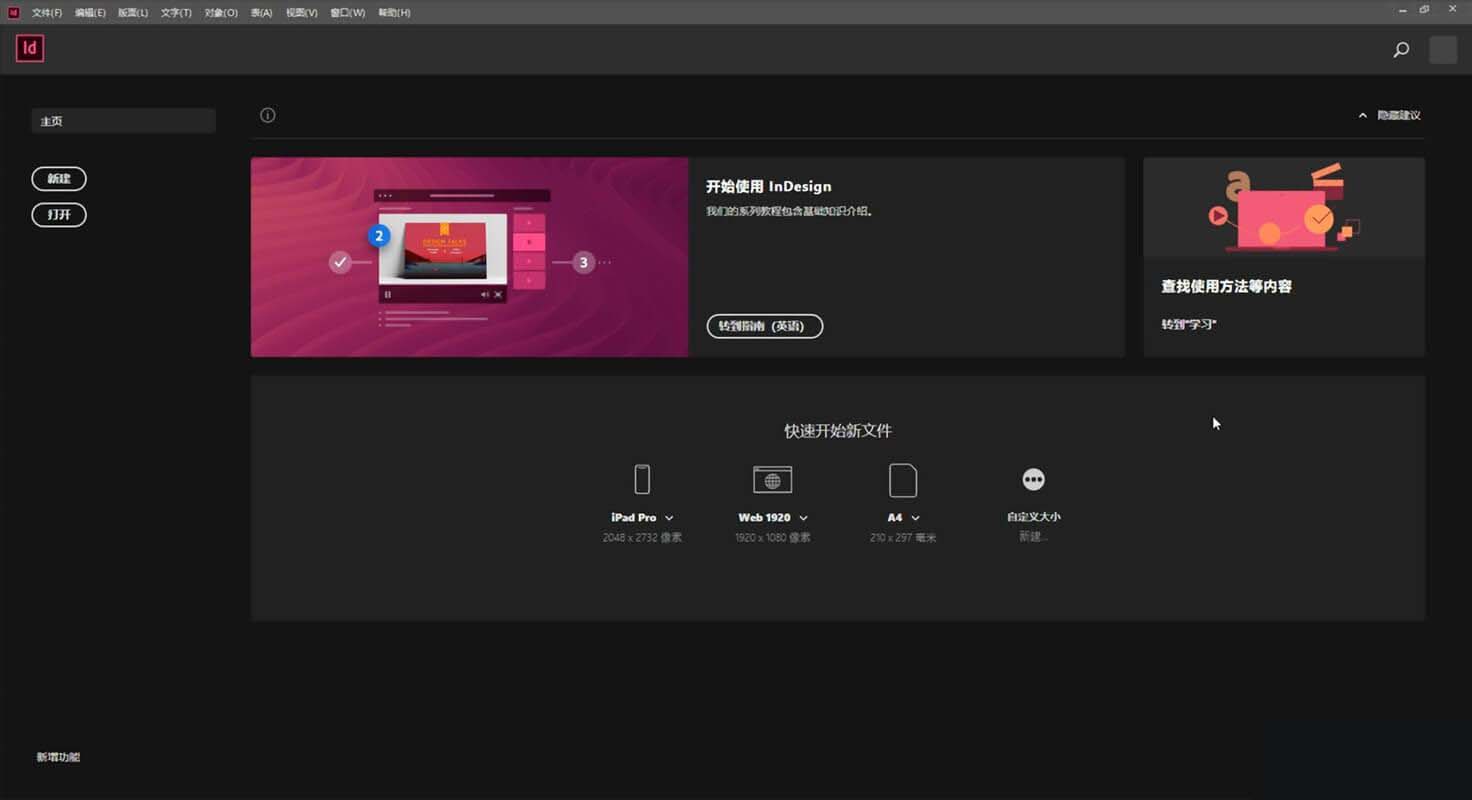Restore down the InDesign window
This screenshot has width=1472, height=800.
click(x=1424, y=10)
